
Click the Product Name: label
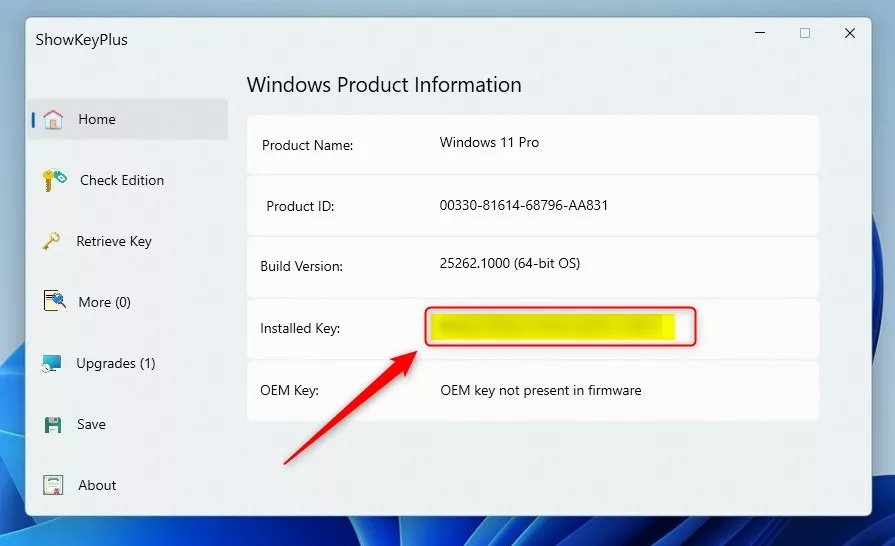(x=307, y=145)
